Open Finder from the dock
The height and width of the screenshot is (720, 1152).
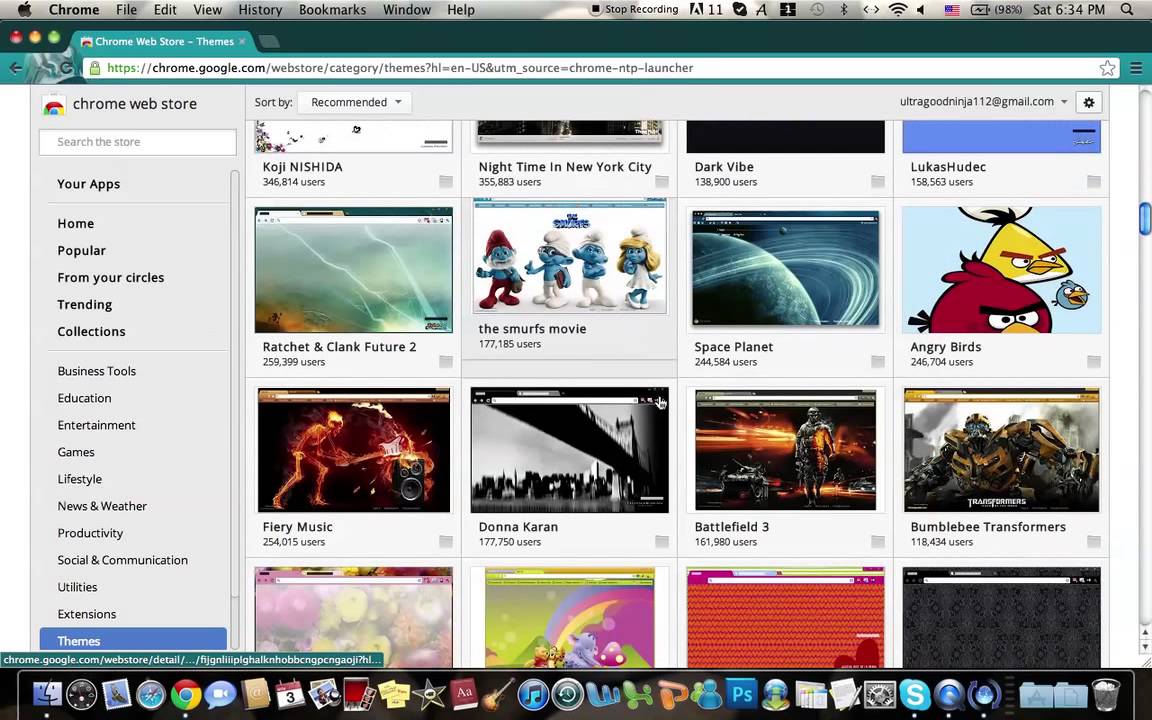(47, 694)
